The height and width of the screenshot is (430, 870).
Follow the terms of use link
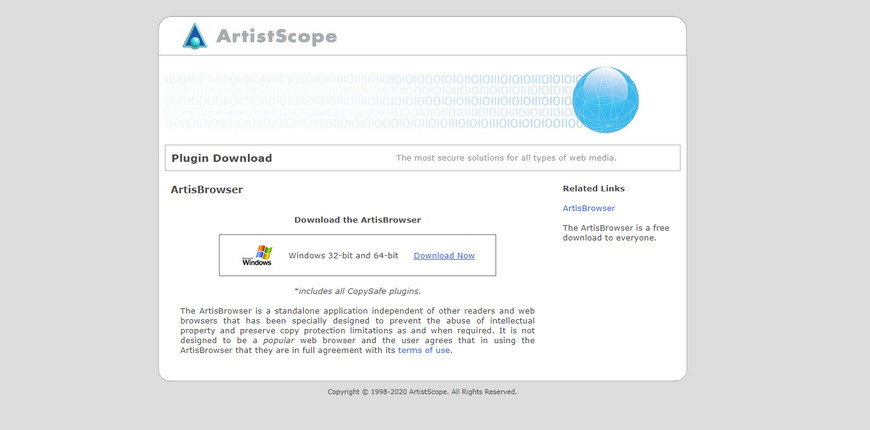click(424, 351)
